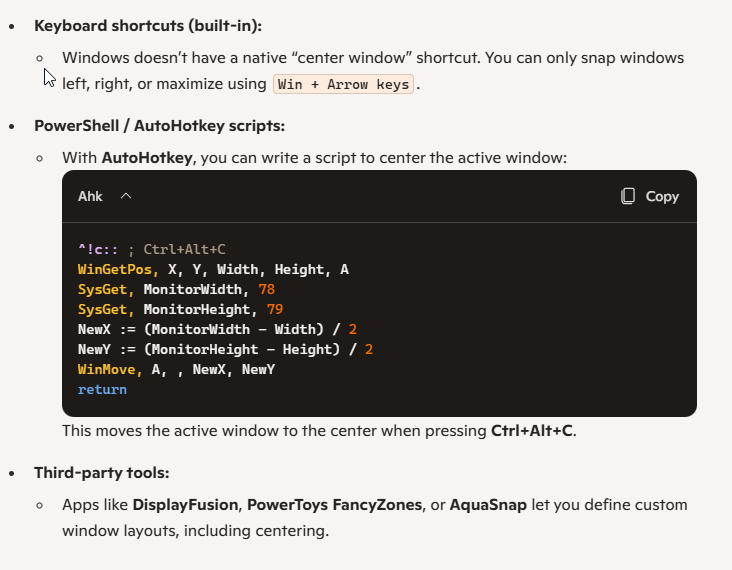Collapse the Ahk code block chevron
Image resolution: width=732 pixels, height=570 pixels.
[x=126, y=196]
